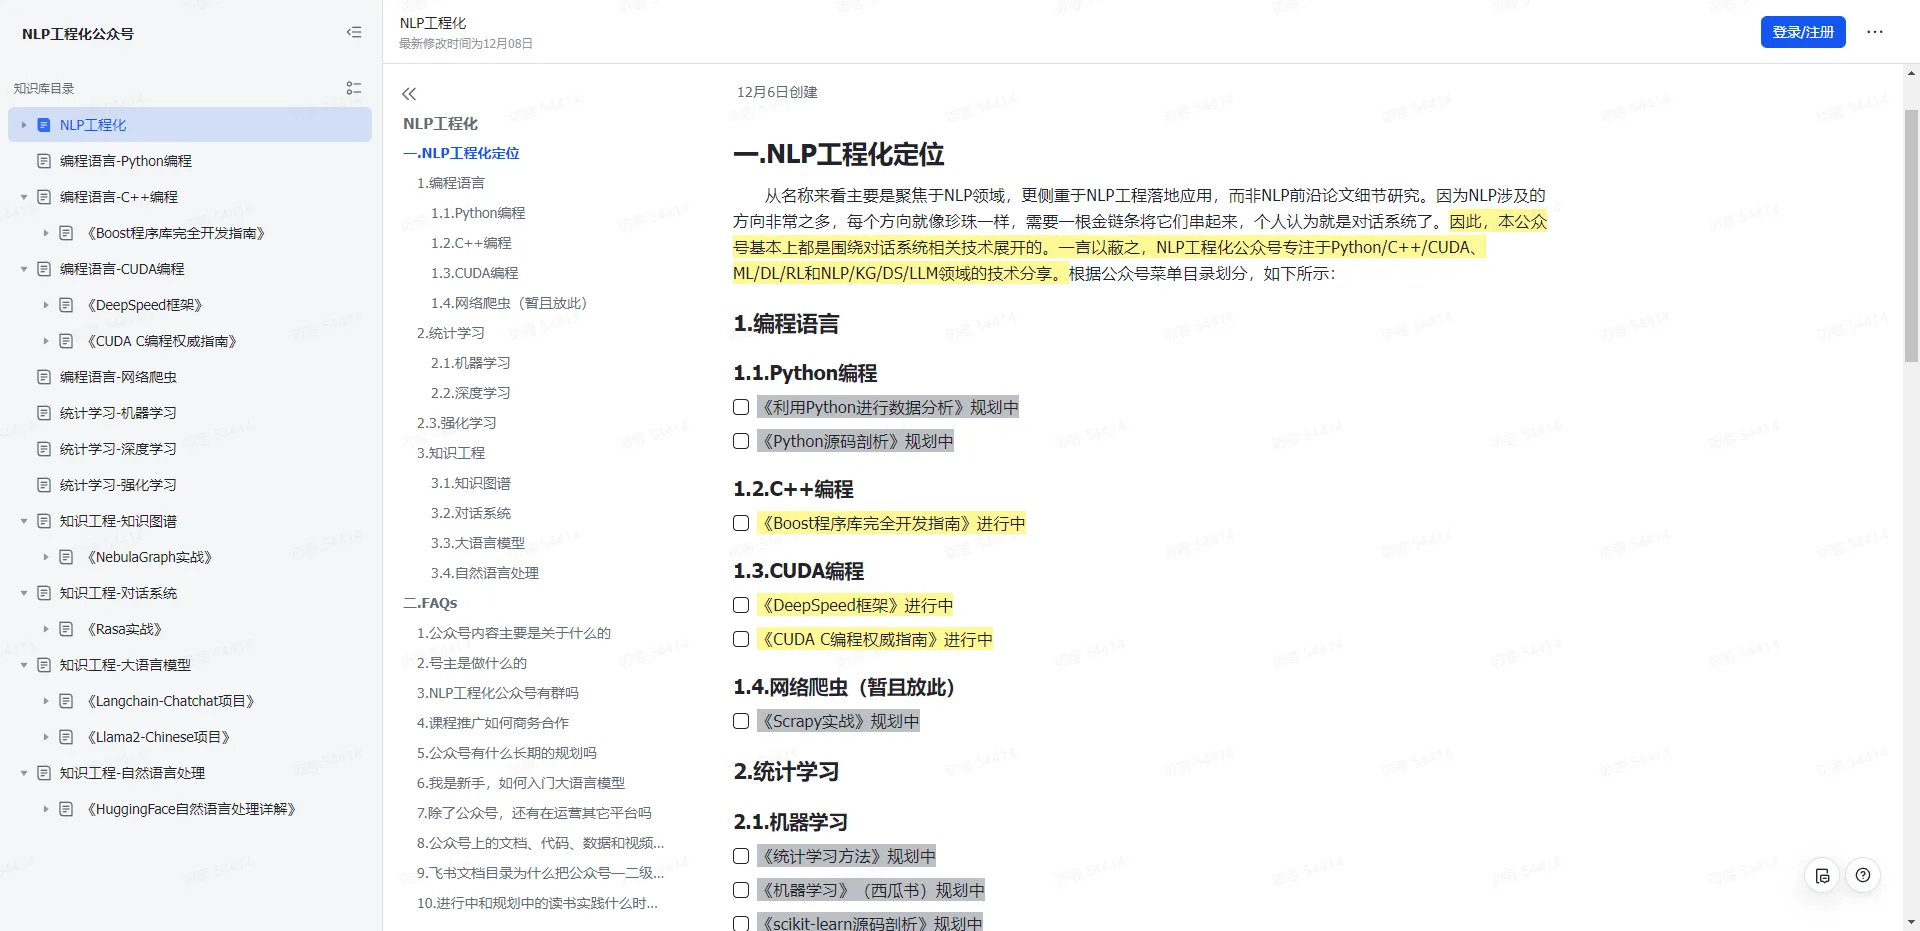Jump to 3.2.对话系统 in outline
1920x931 pixels.
(x=471, y=513)
